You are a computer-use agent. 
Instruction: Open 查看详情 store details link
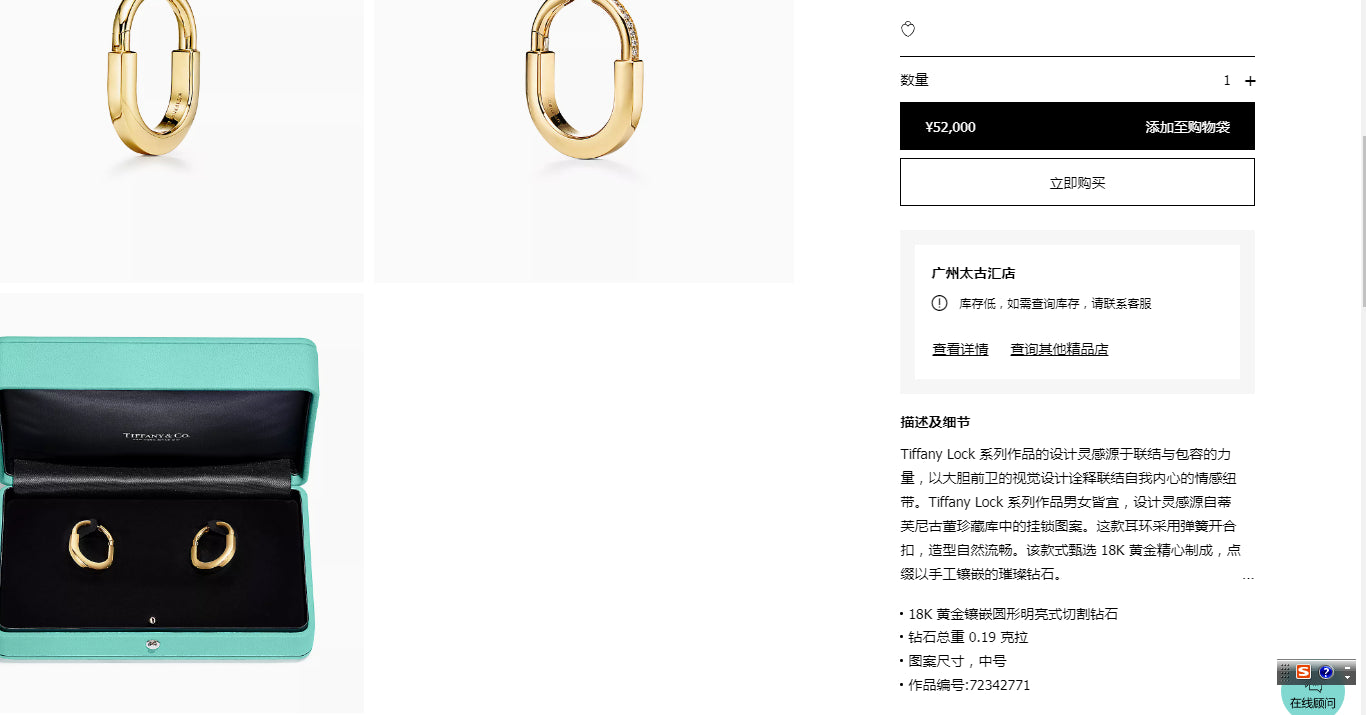[960, 349]
